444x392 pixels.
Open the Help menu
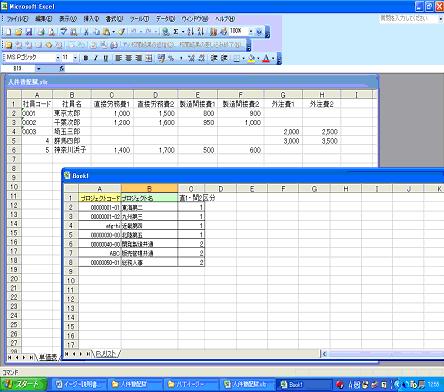coord(225,19)
